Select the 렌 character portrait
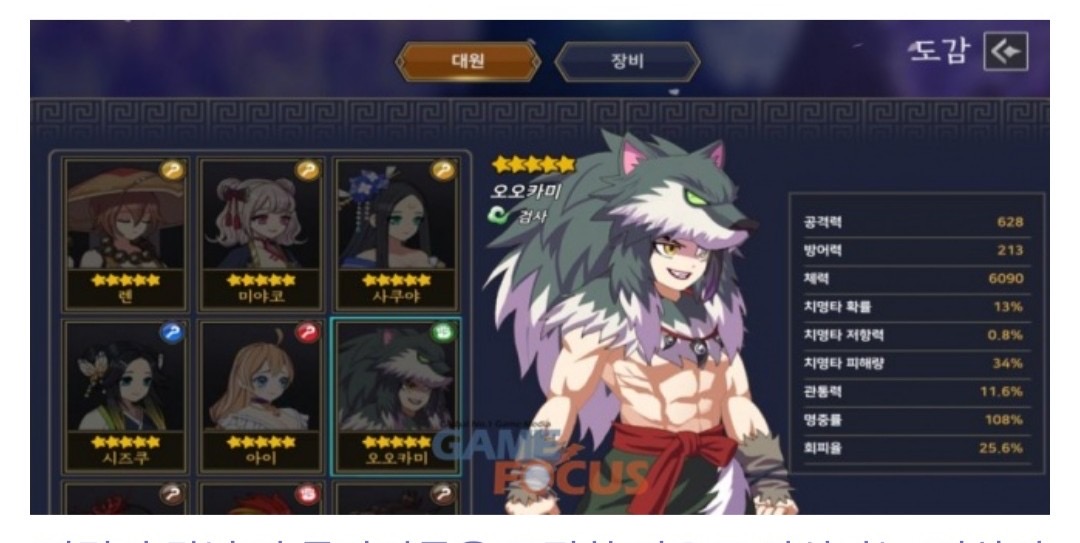Viewport: 1080px width, 543px height. click(125, 234)
